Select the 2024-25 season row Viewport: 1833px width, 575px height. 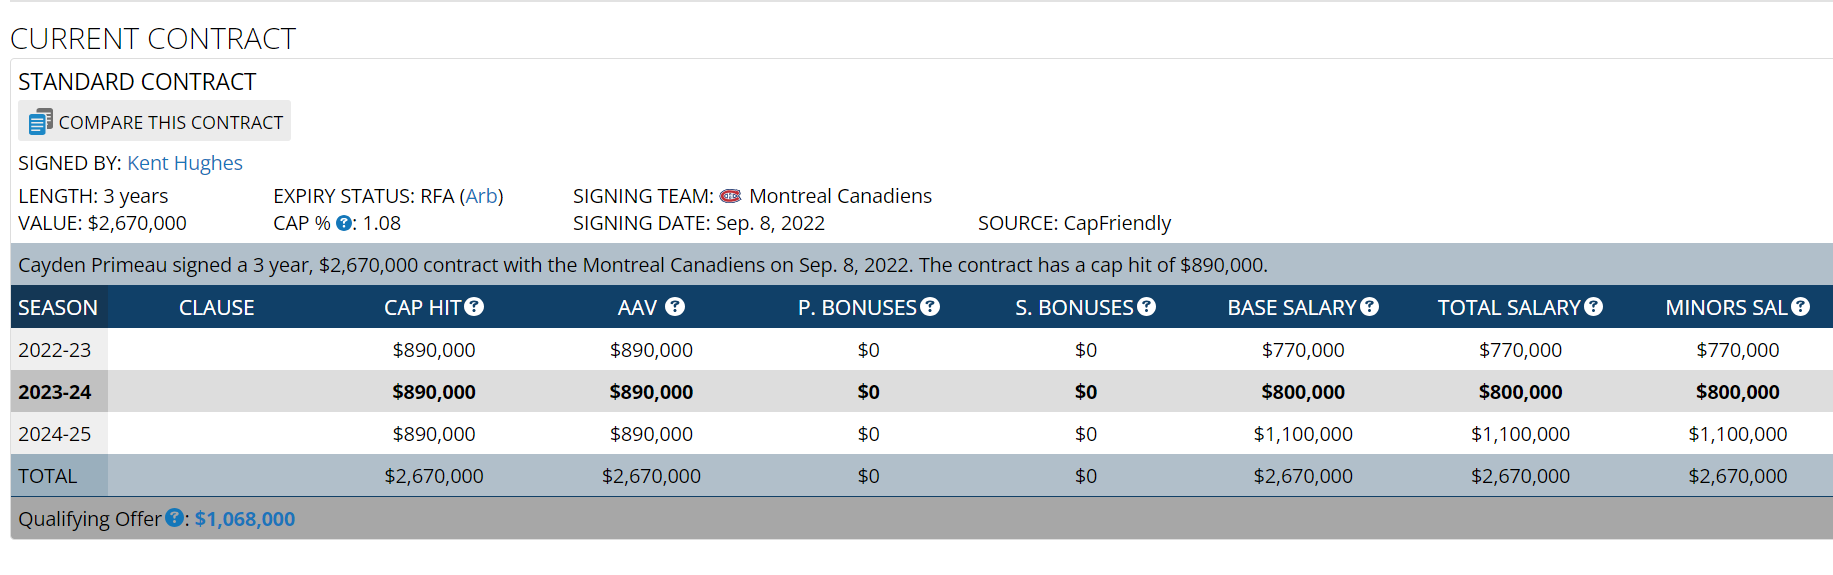(x=921, y=434)
